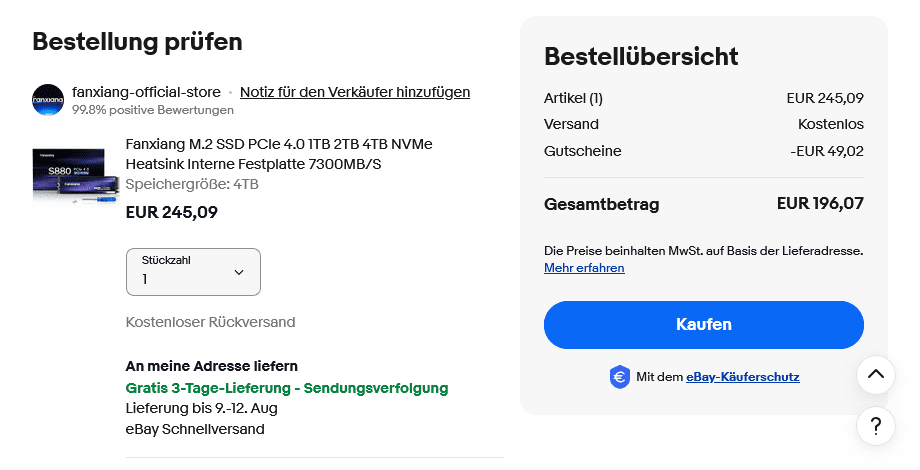Click the chevron arrow in the Stückzahl box

pos(238,272)
